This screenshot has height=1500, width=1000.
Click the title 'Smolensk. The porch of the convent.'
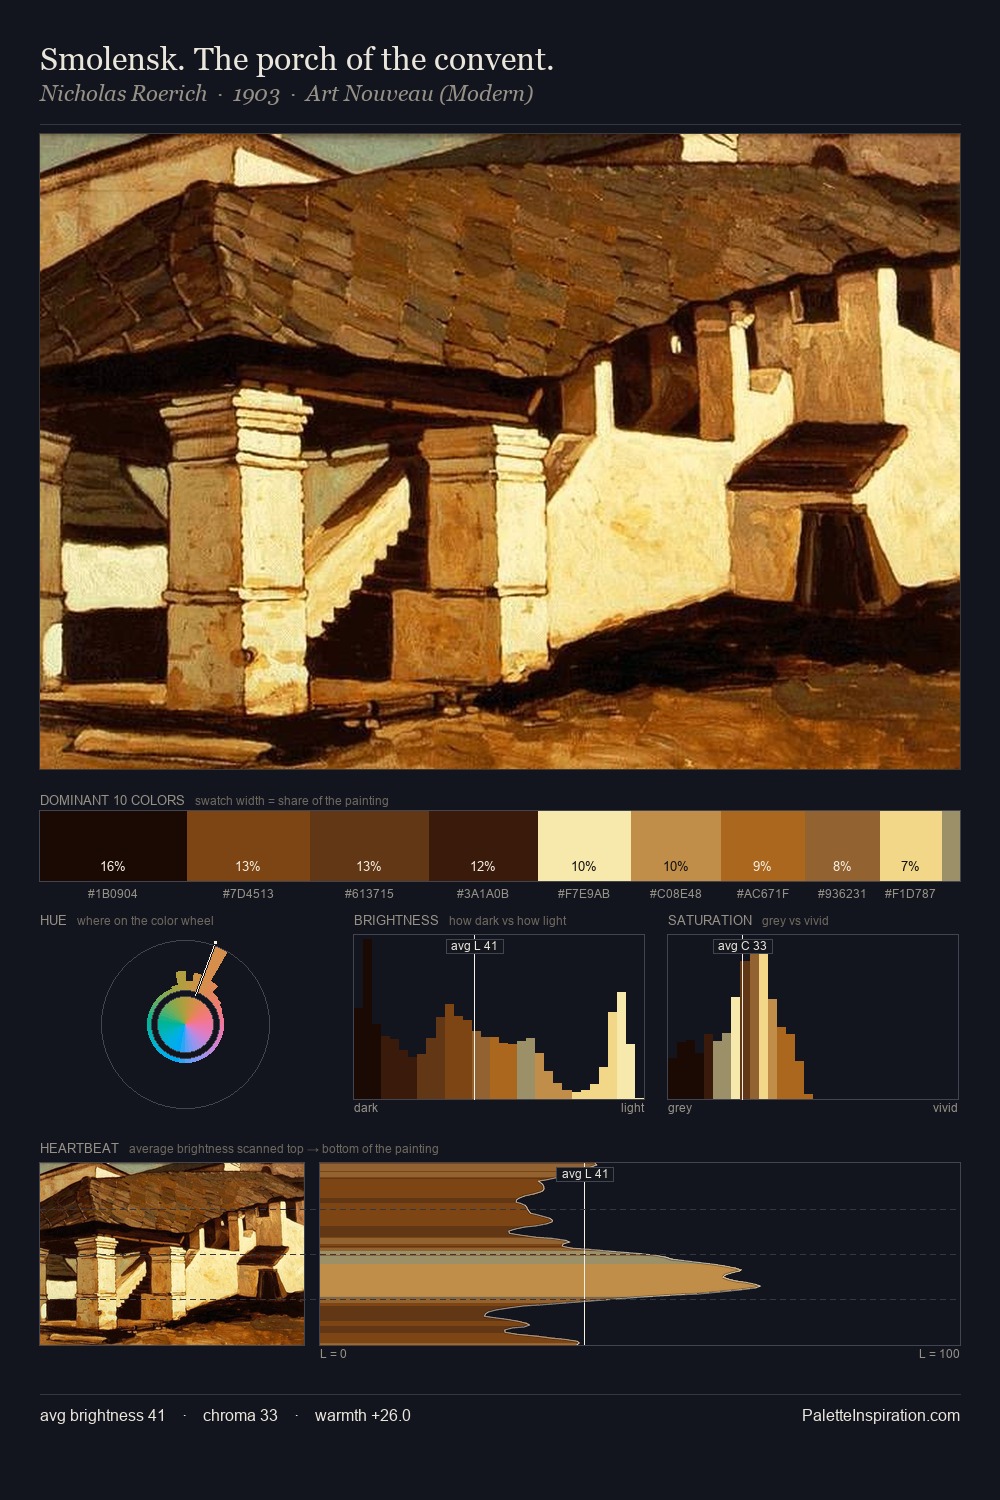pos(297,59)
